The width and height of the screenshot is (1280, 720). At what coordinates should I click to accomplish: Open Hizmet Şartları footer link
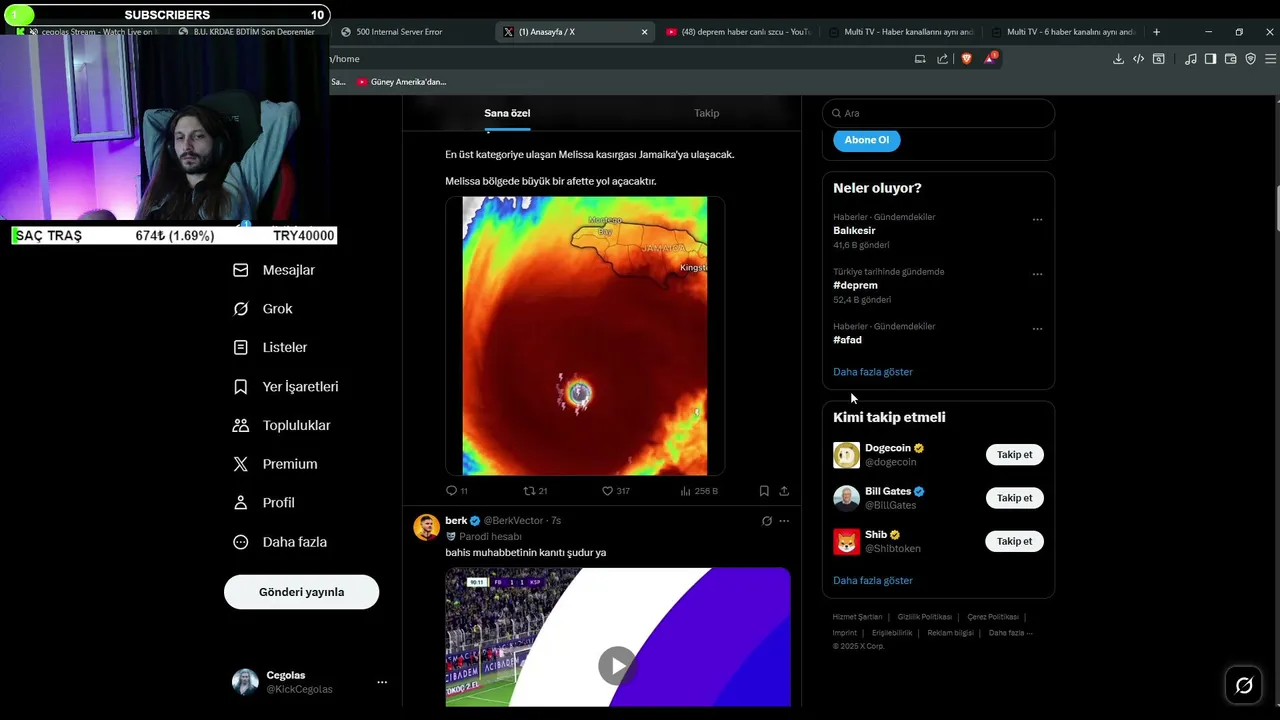pos(857,617)
